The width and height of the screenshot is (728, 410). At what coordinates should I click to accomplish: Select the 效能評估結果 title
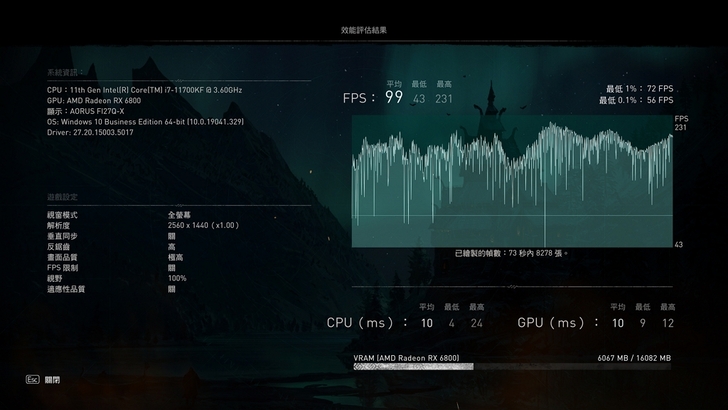(364, 31)
